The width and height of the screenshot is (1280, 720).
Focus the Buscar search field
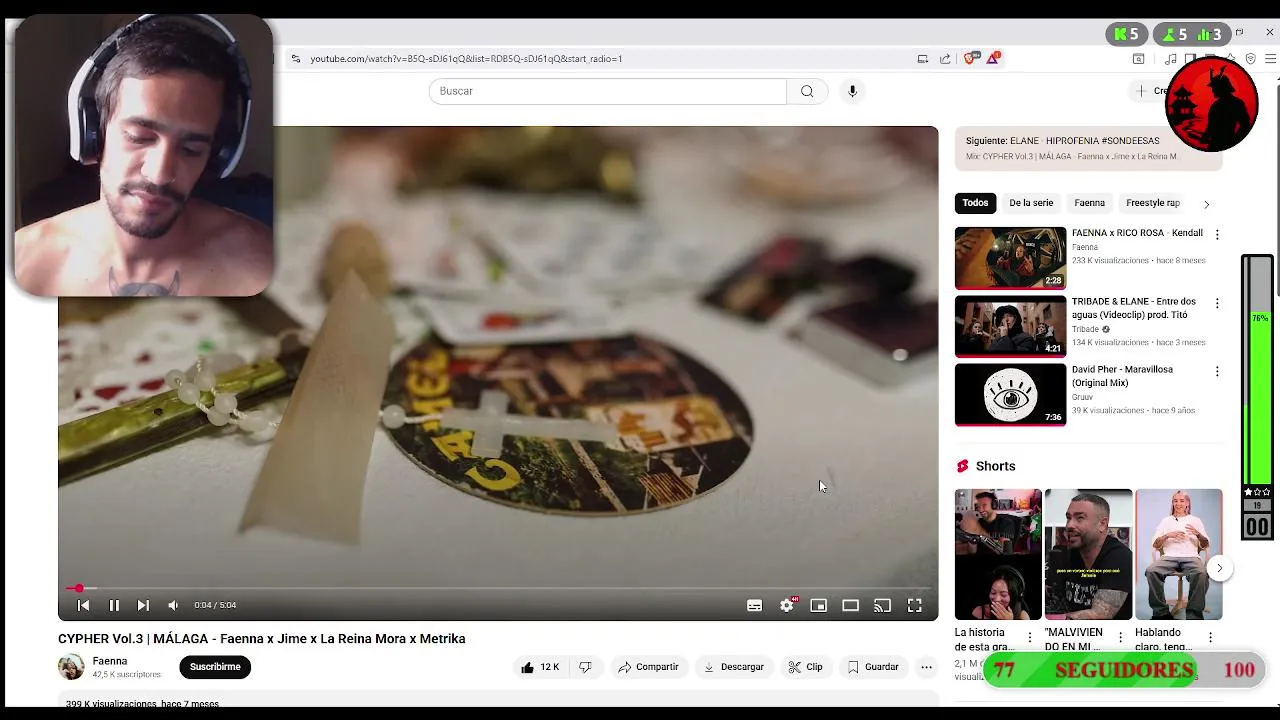click(608, 91)
